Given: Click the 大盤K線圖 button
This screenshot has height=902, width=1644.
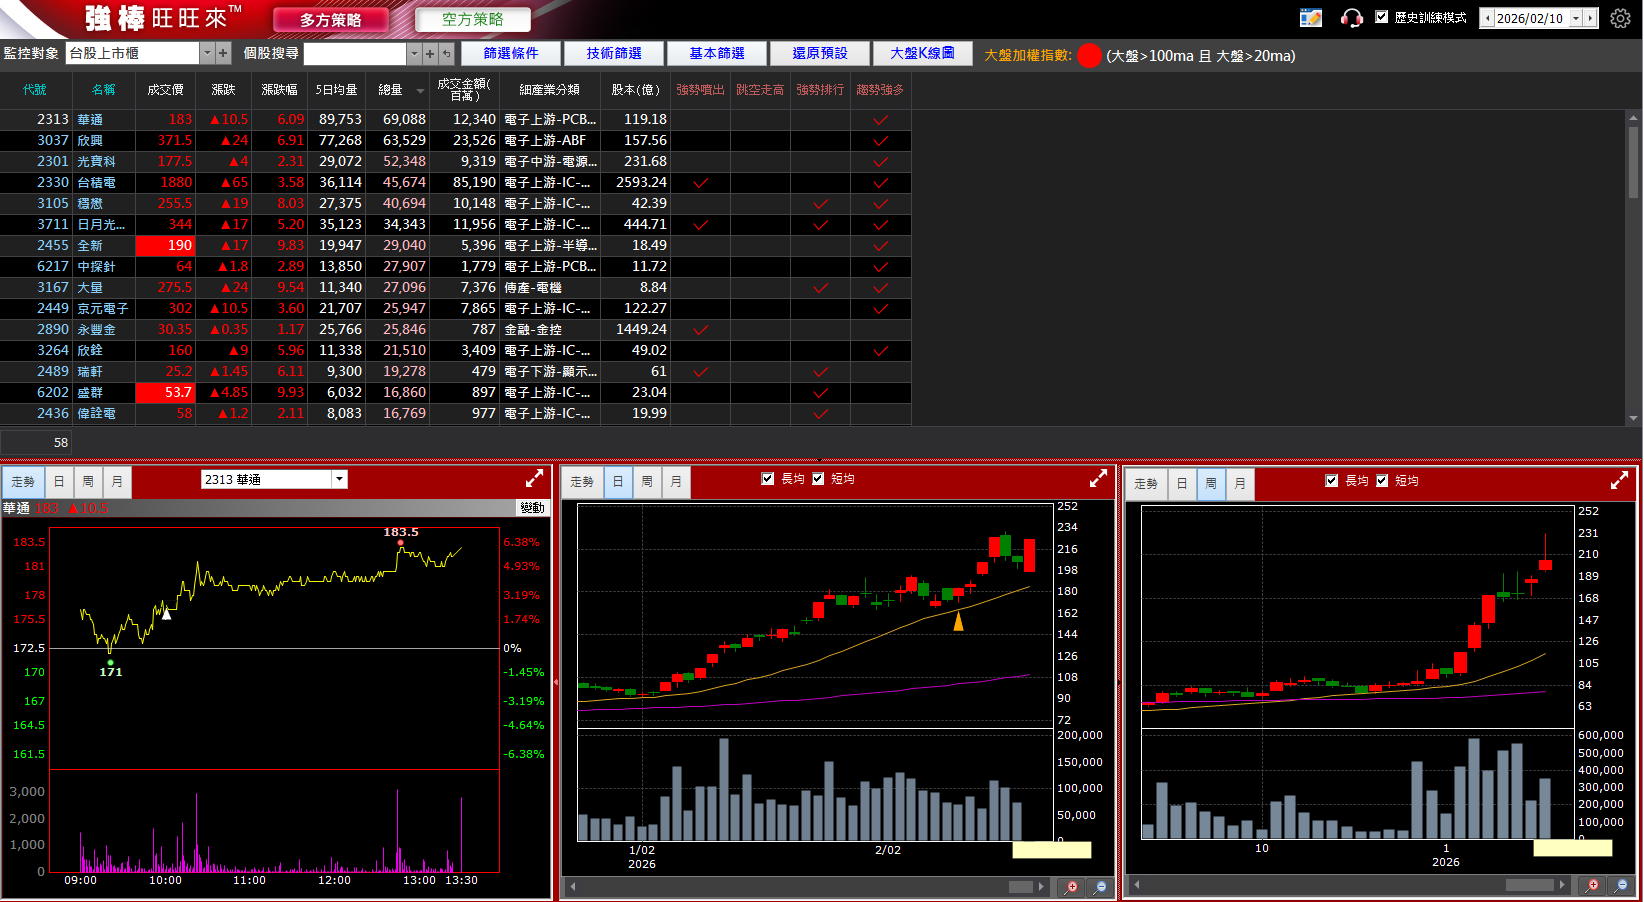Looking at the screenshot, I should (922, 53).
